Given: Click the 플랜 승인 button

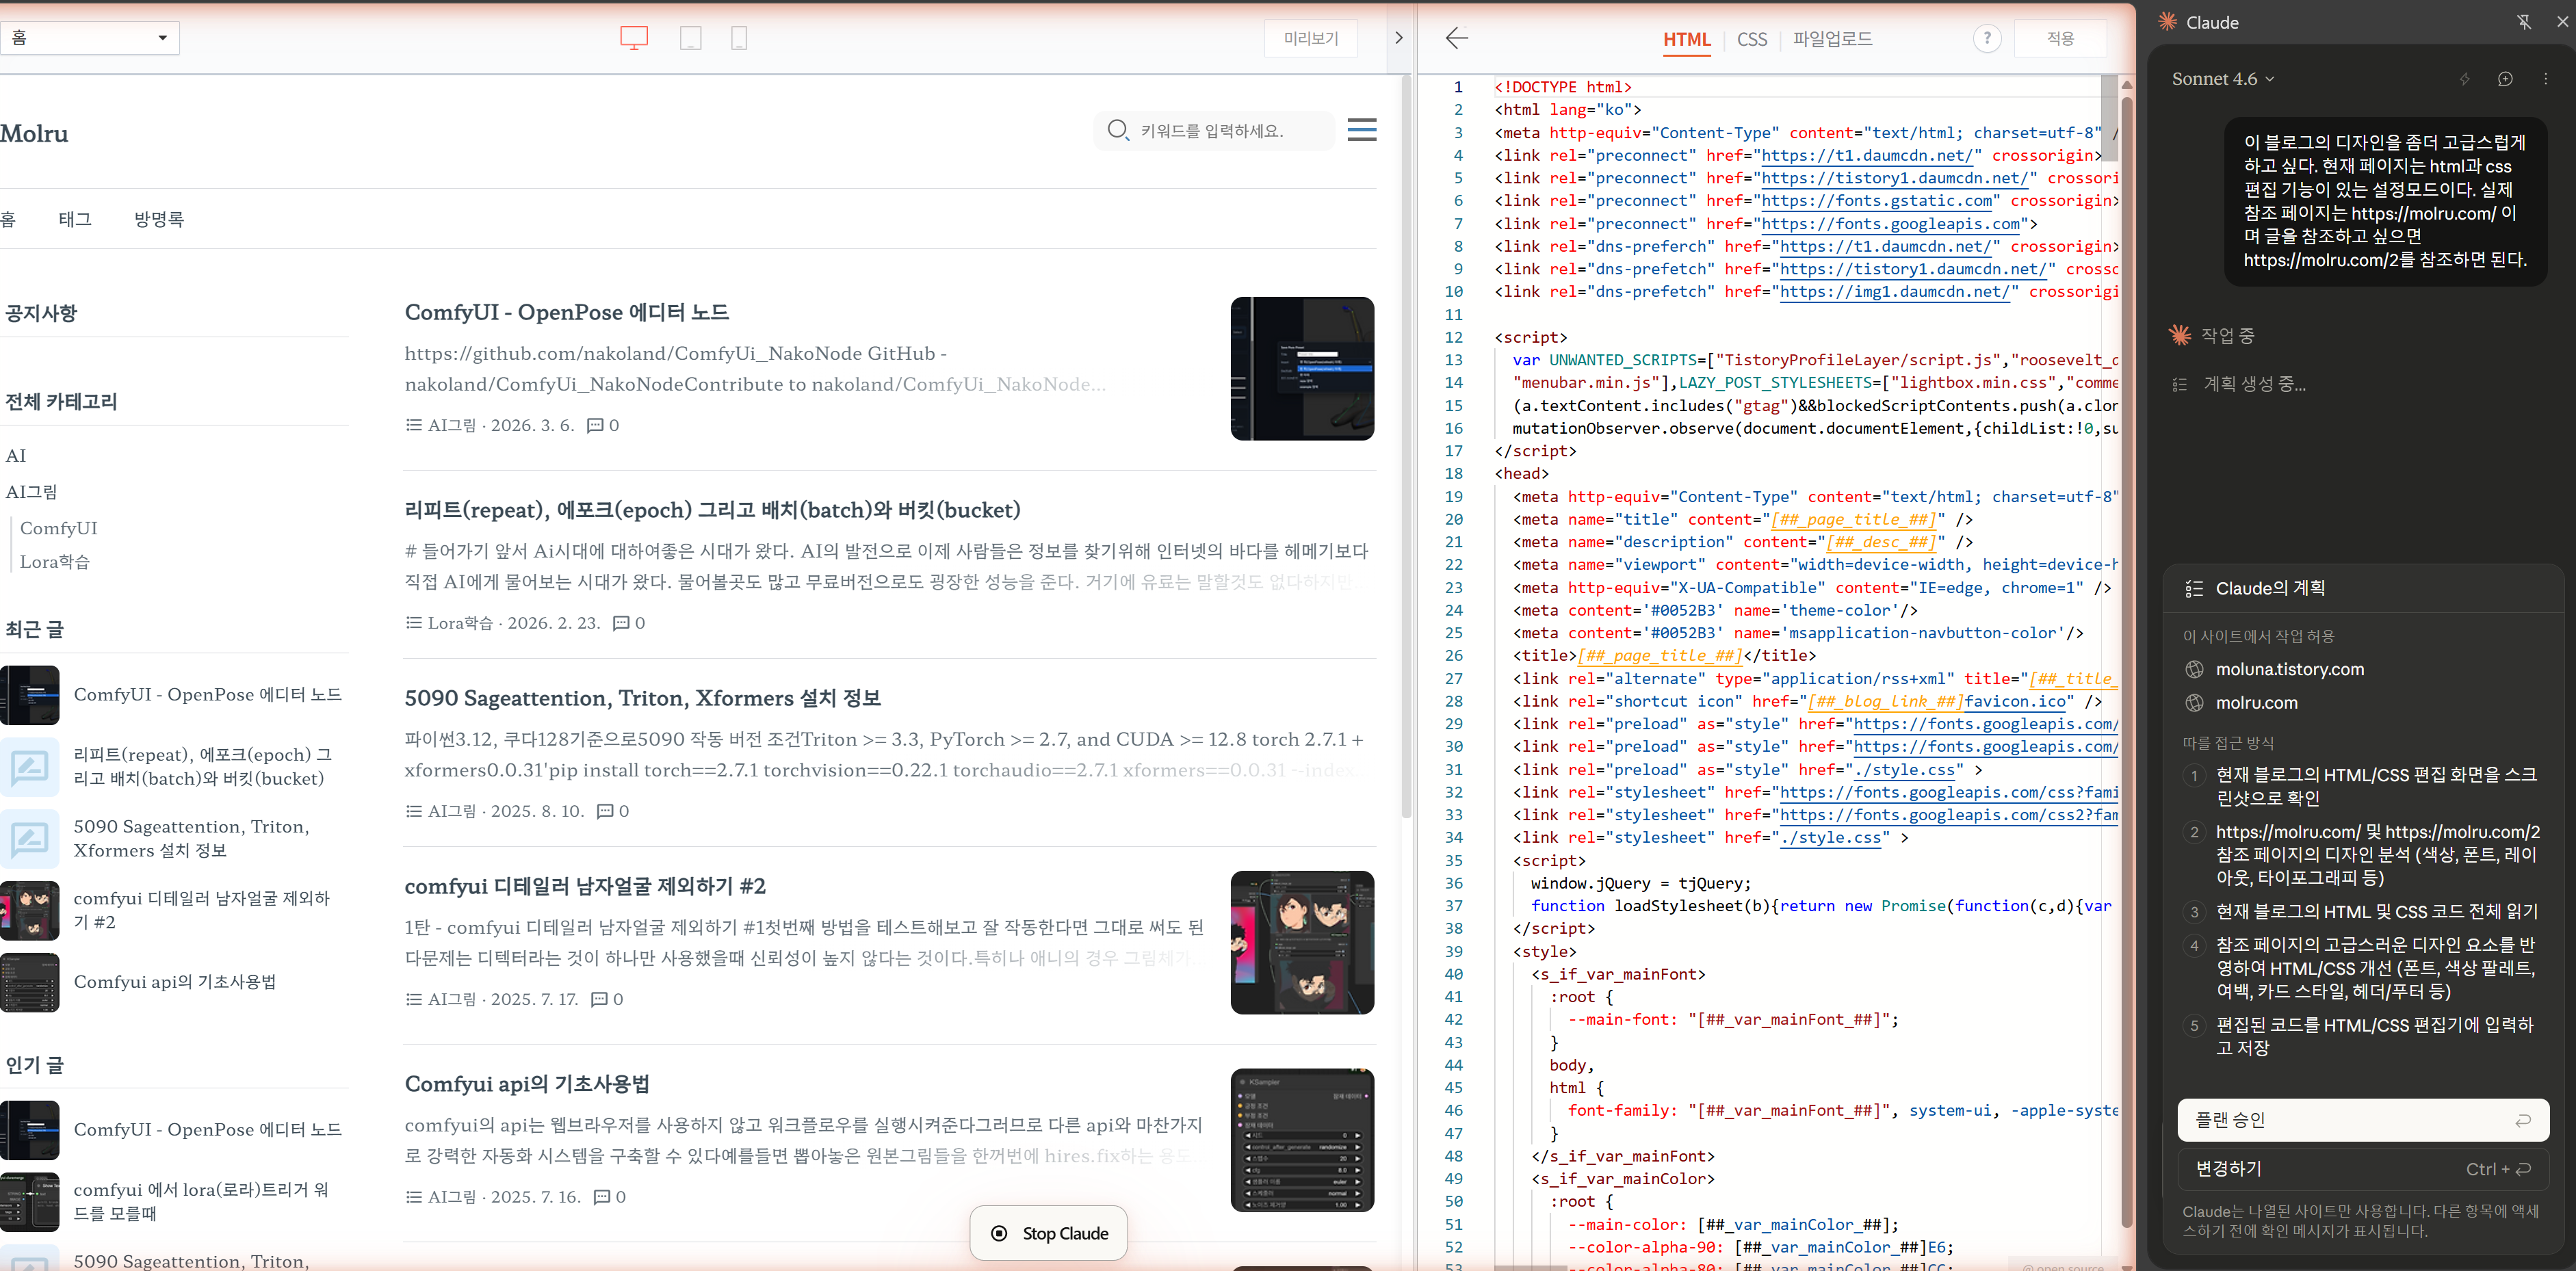Looking at the screenshot, I should [2362, 1120].
